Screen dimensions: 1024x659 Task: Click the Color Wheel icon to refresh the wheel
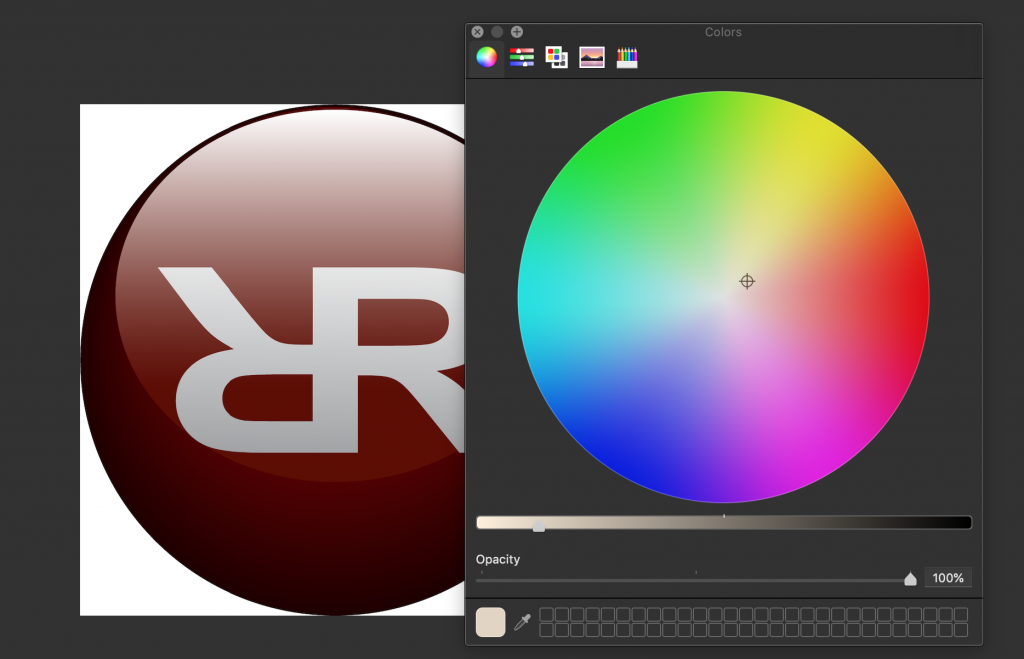(486, 56)
